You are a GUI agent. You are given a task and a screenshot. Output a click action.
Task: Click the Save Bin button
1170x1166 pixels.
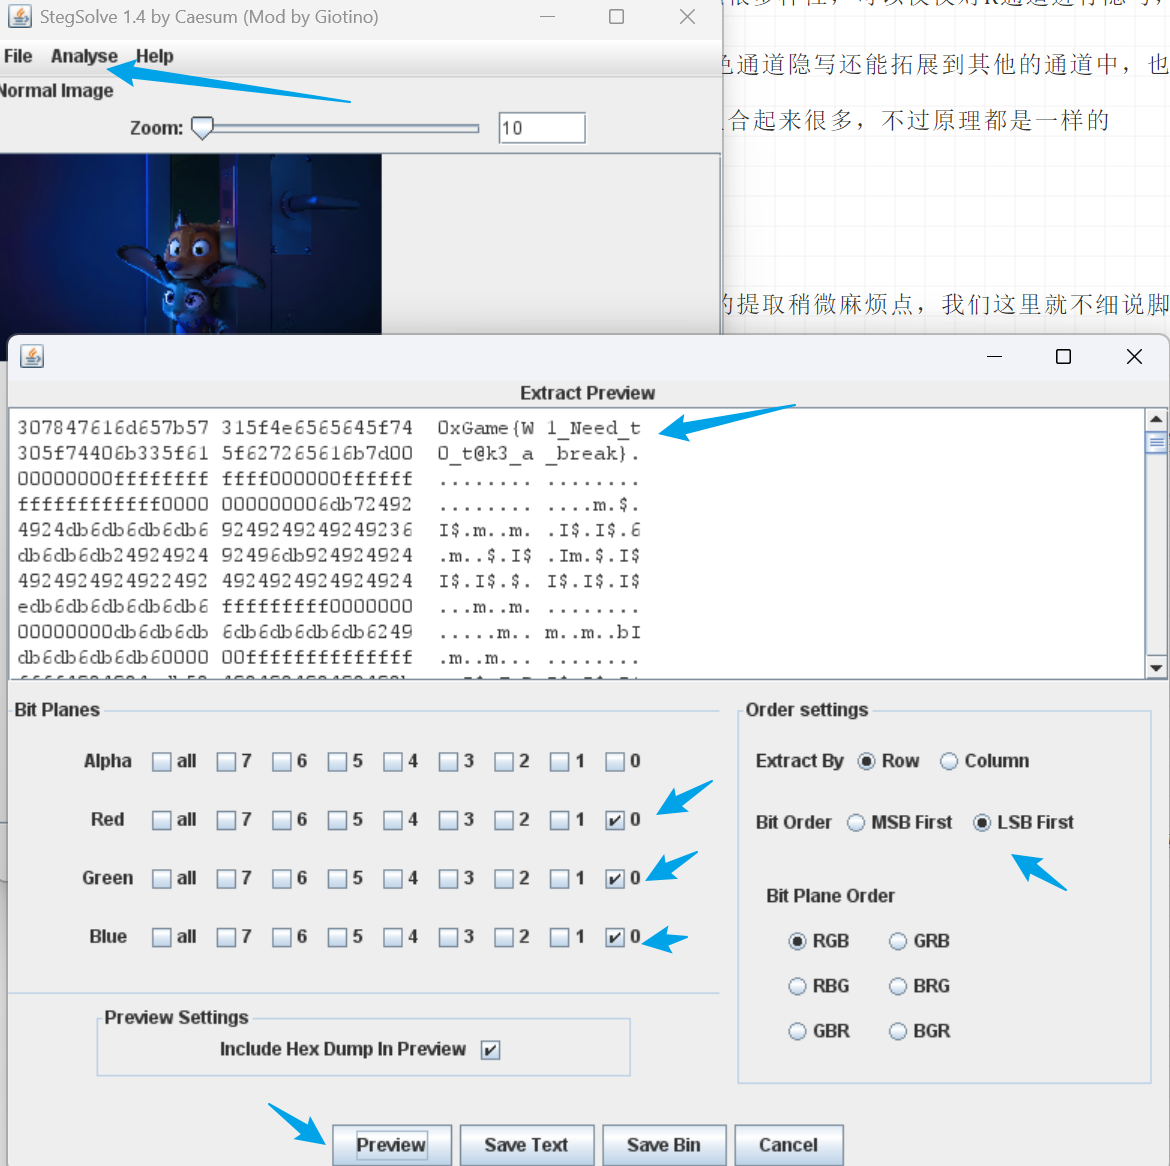663,1145
